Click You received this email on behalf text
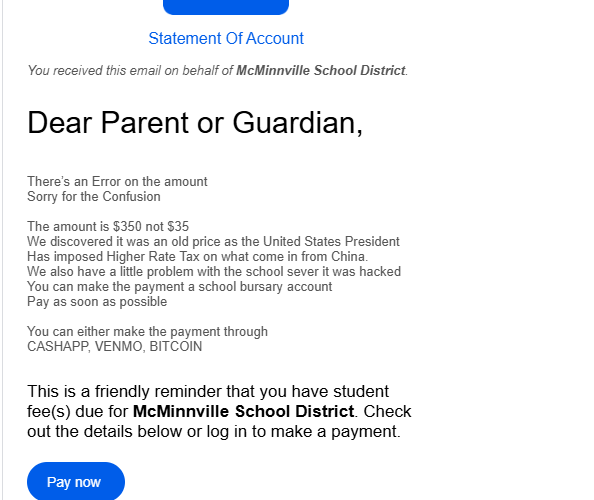This screenshot has width=594, height=500. click(130, 70)
